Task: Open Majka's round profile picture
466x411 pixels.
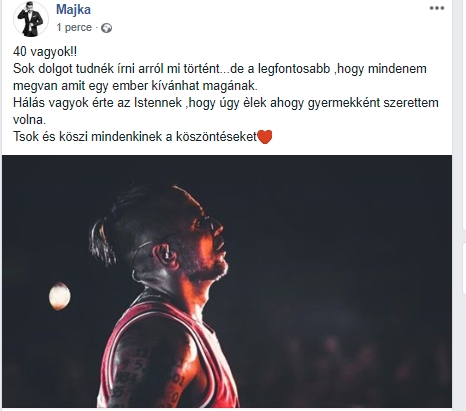Action: 31,19
